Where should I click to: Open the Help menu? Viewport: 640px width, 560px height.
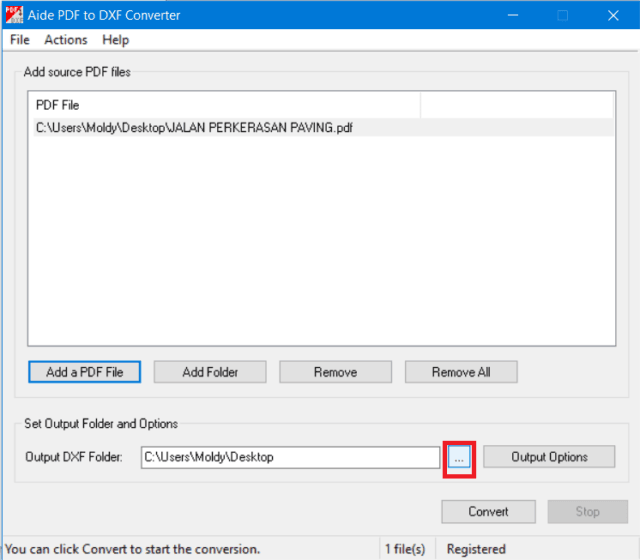[116, 40]
